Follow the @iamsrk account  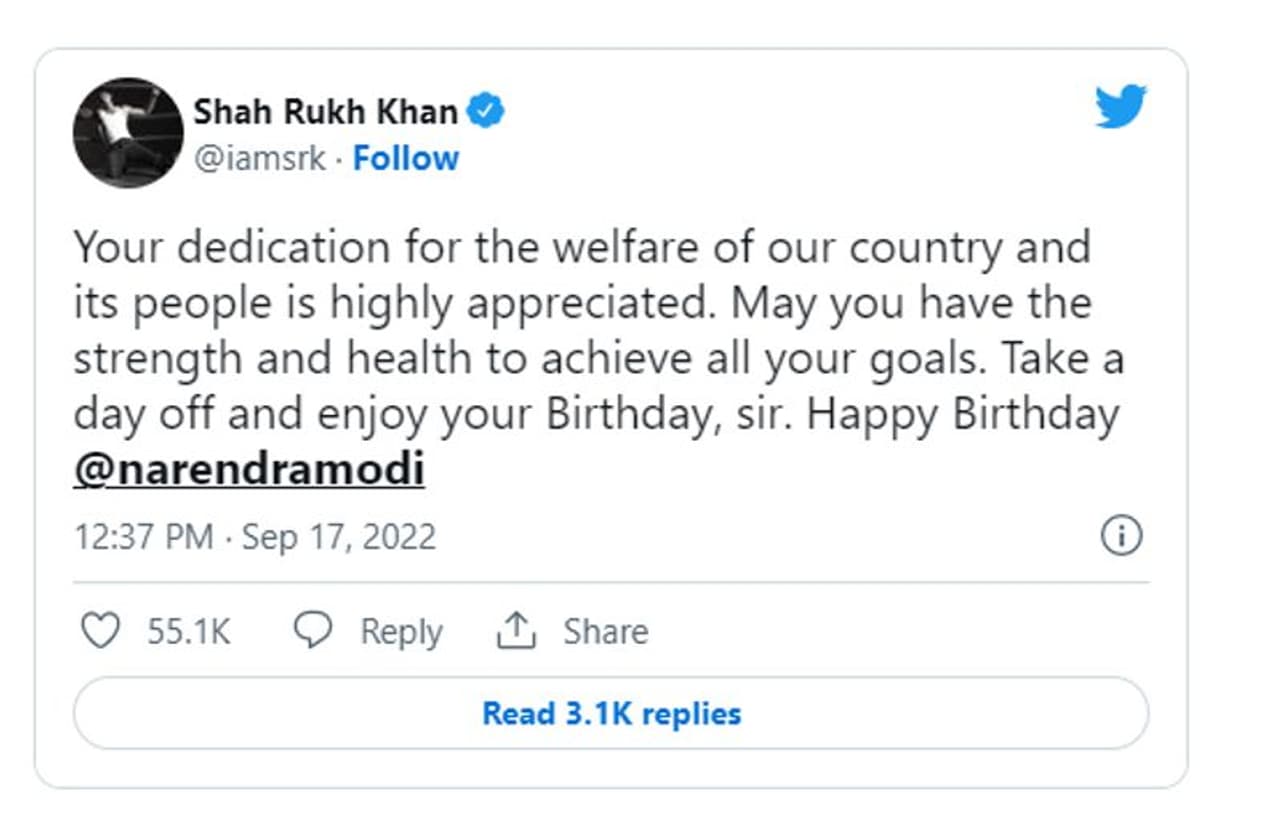(x=406, y=158)
